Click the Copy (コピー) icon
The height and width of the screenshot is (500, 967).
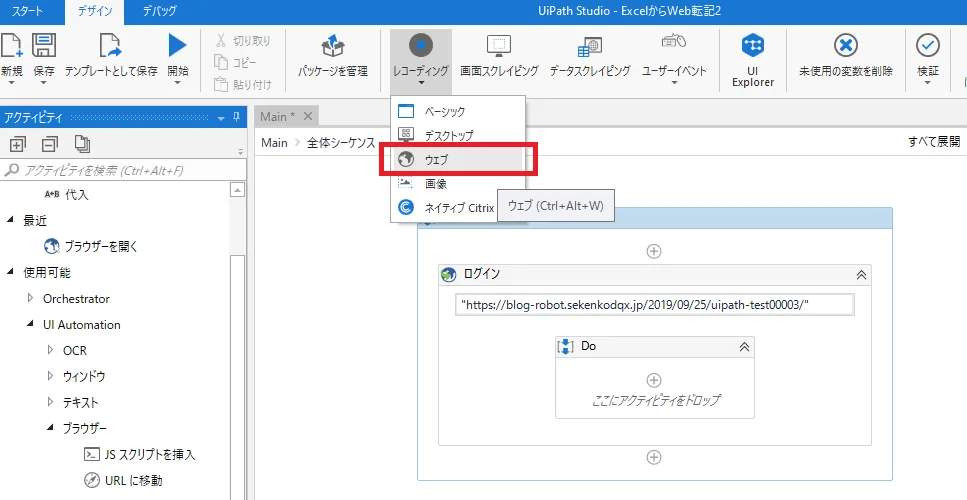pos(221,63)
